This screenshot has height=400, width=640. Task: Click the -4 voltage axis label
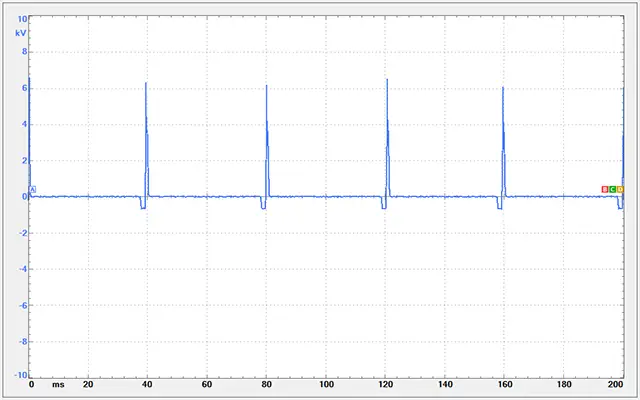(23, 269)
